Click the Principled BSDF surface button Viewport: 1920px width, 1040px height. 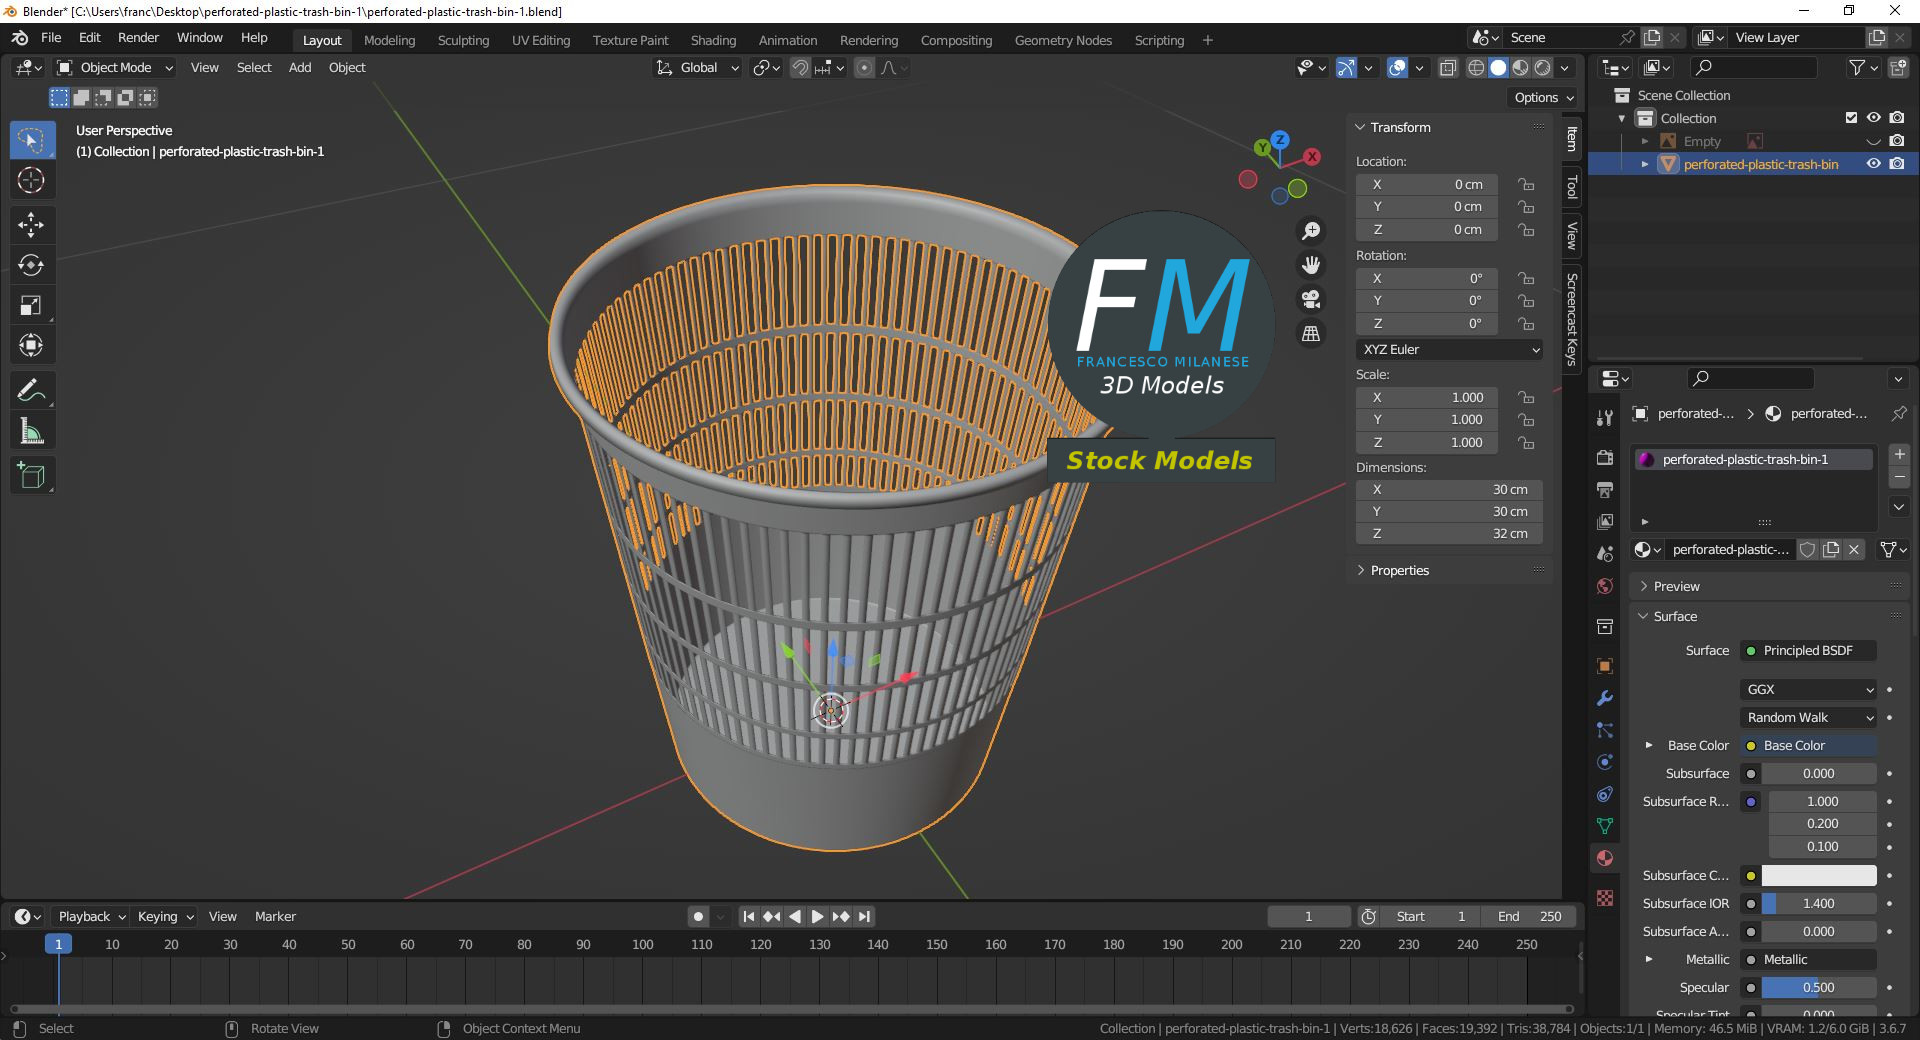pos(1808,650)
